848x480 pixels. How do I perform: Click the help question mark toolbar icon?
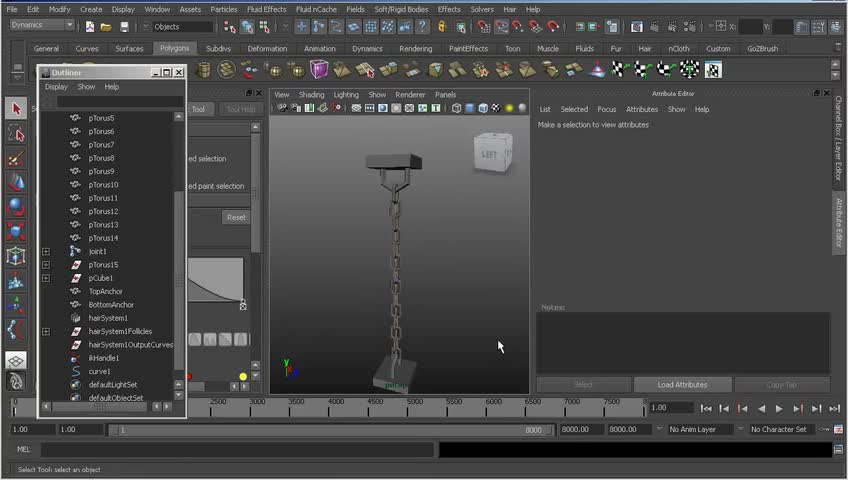tap(422, 26)
